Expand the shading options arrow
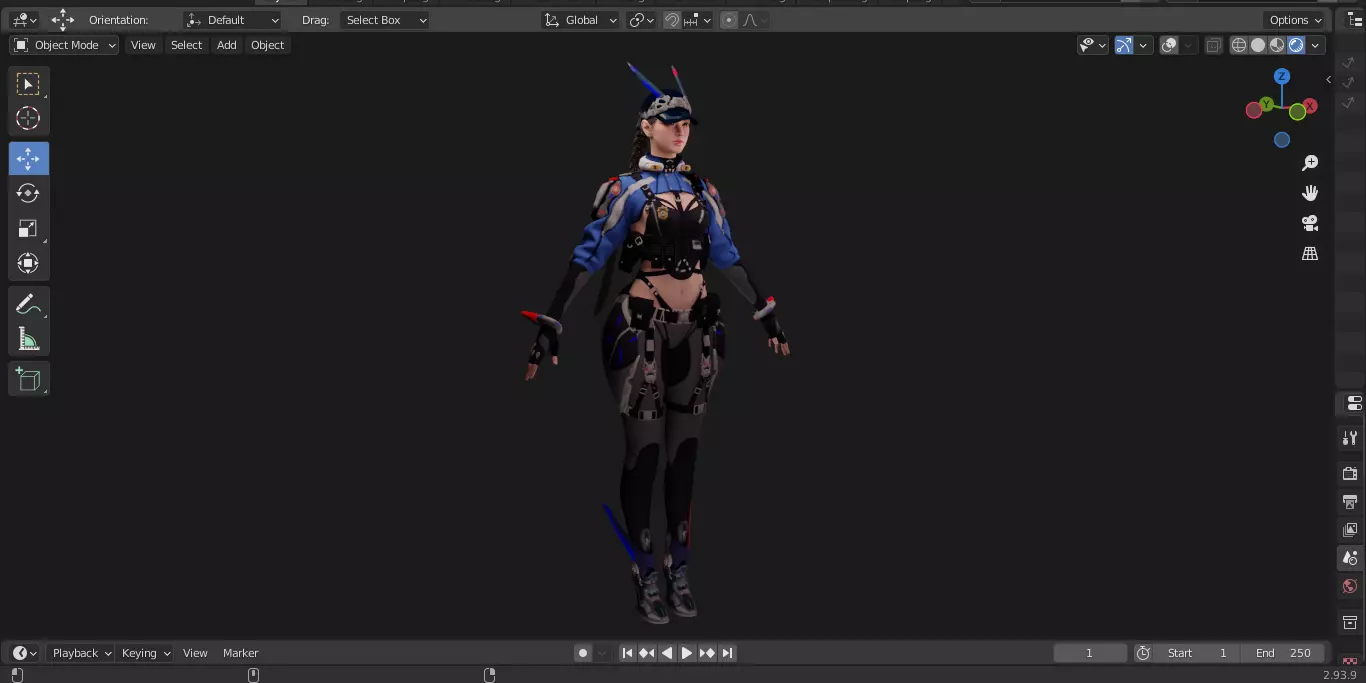The image size is (1366, 683). 1315,45
